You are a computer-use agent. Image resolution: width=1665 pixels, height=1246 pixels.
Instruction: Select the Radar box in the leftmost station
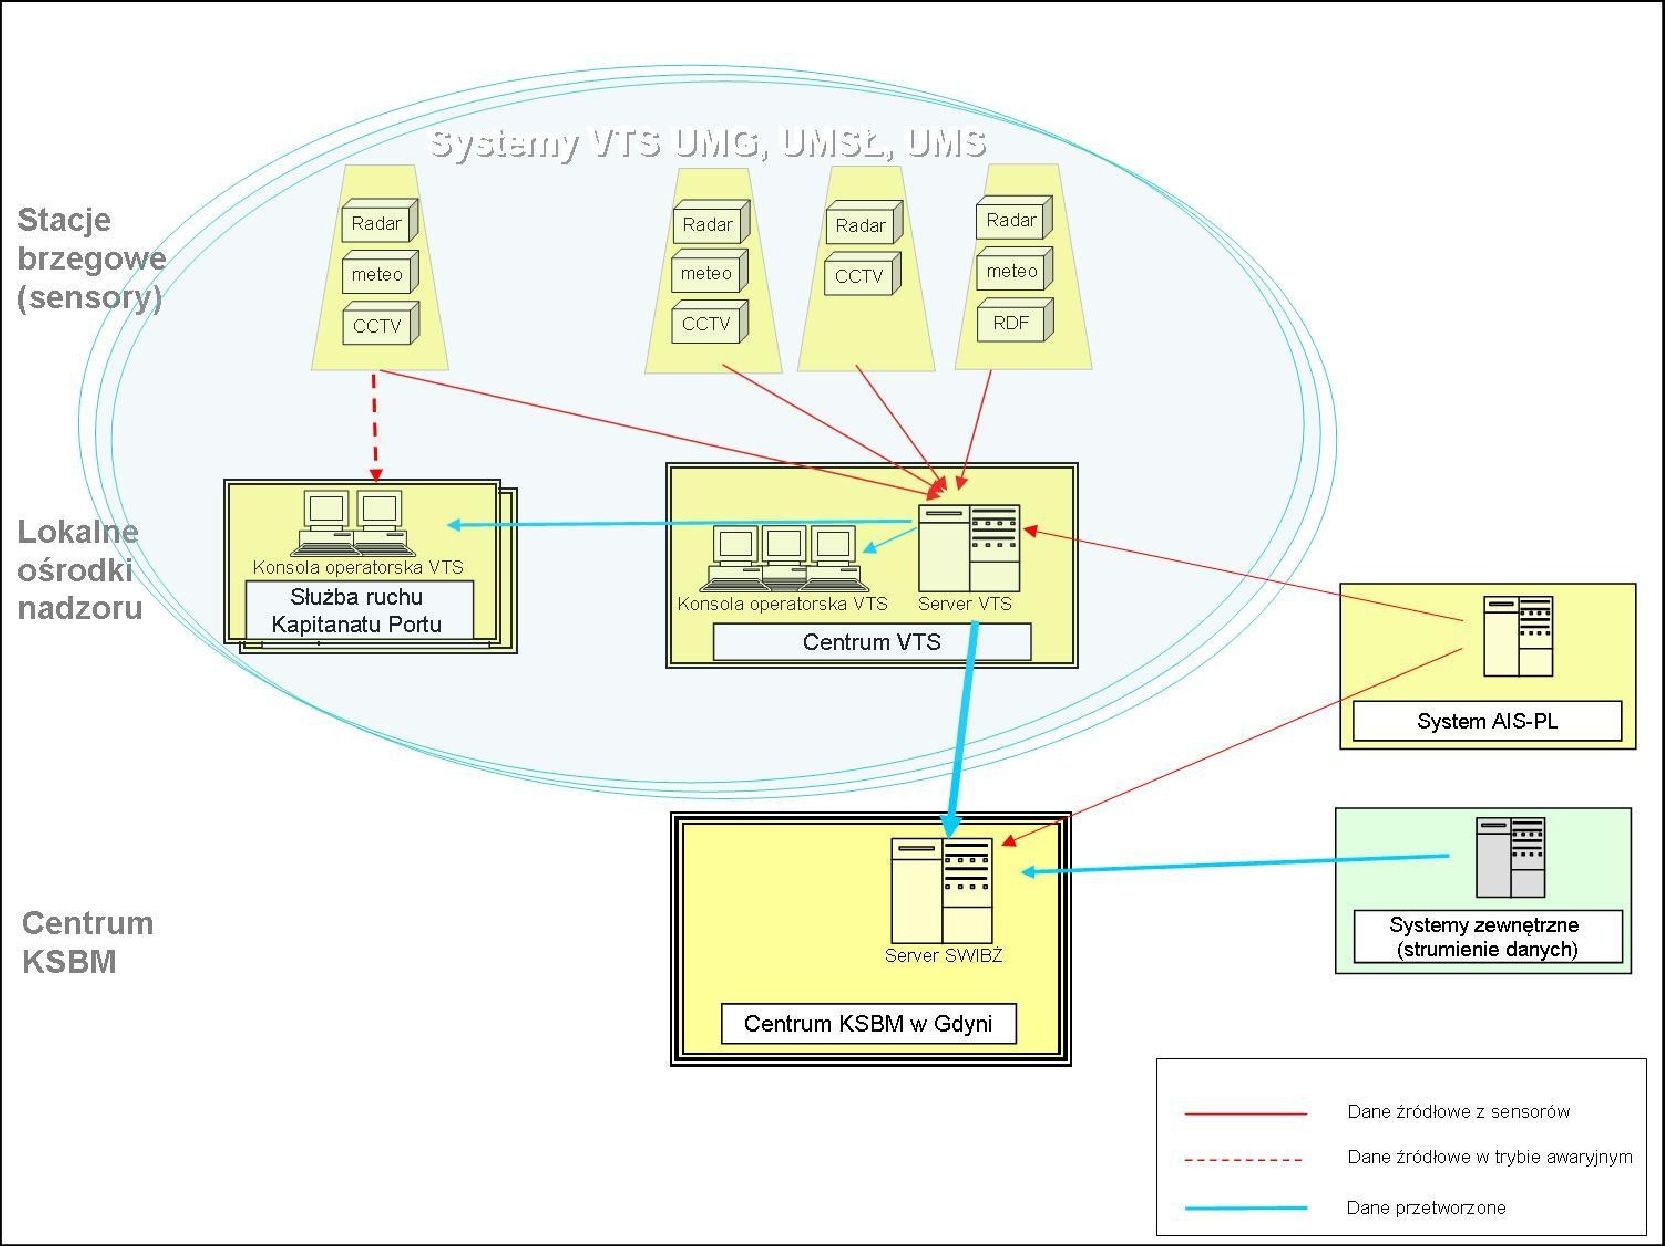[379, 222]
